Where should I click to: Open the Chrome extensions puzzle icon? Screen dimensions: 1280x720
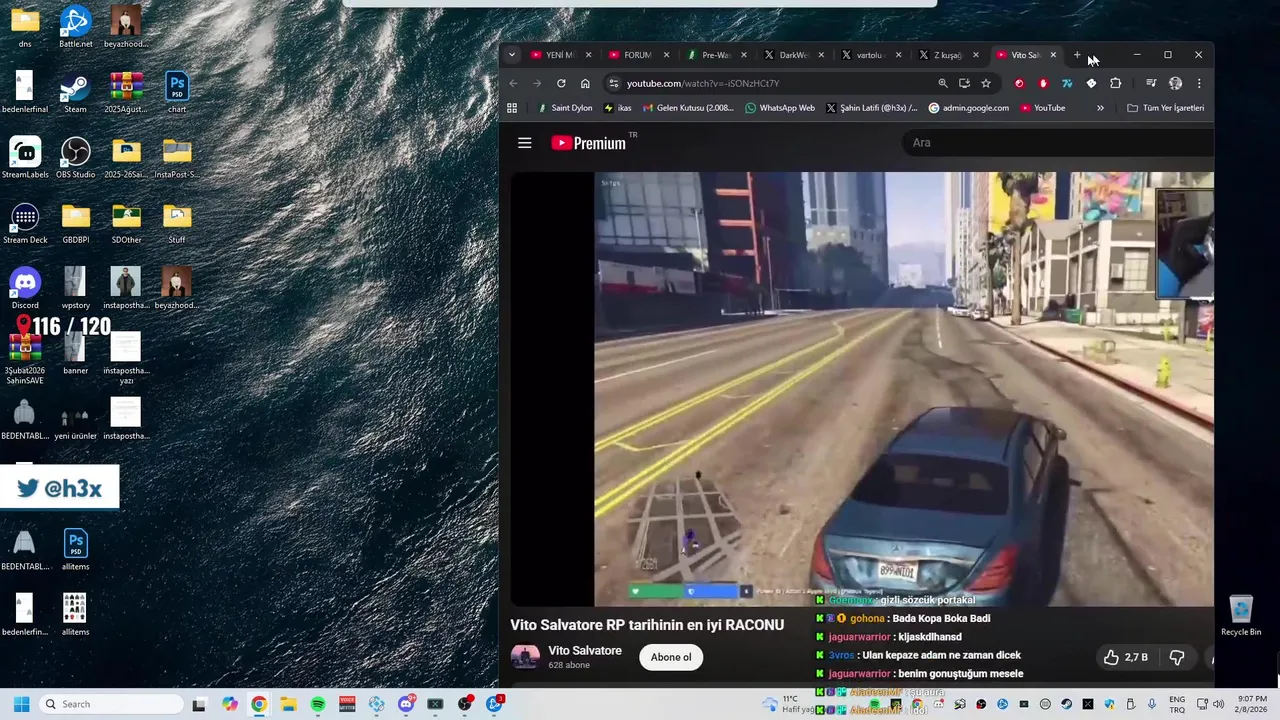[x=1116, y=83]
